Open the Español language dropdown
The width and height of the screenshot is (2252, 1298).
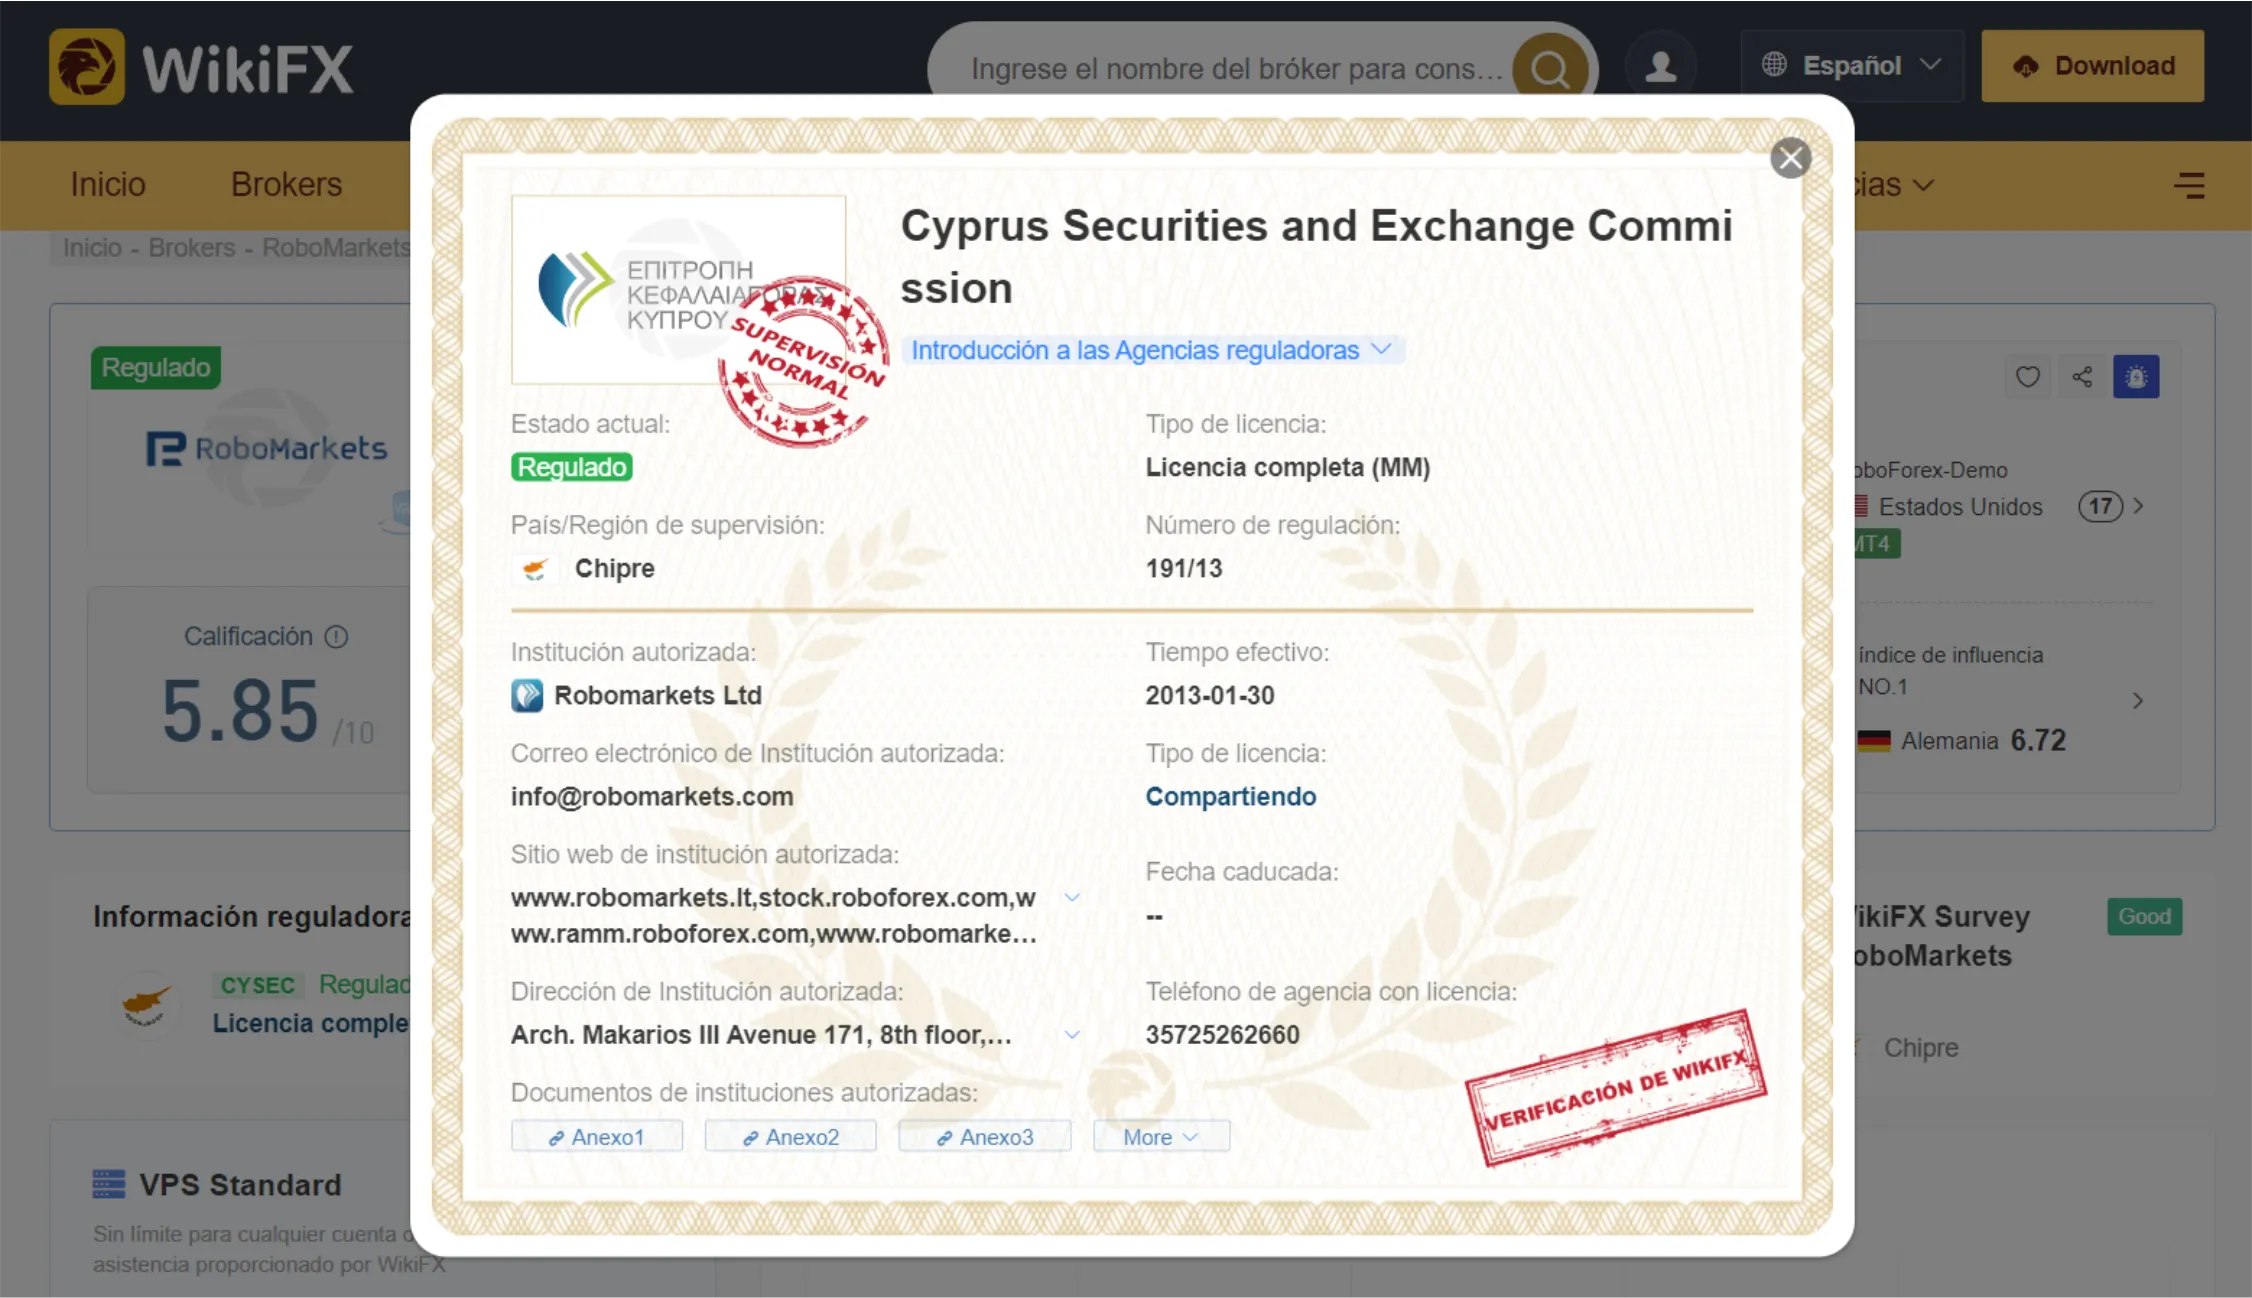[x=1852, y=66]
